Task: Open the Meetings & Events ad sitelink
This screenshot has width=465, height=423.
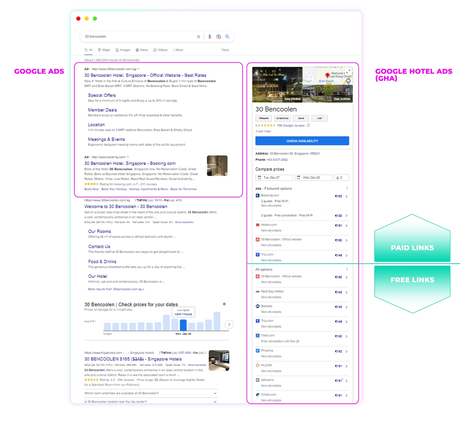Action: (106, 139)
